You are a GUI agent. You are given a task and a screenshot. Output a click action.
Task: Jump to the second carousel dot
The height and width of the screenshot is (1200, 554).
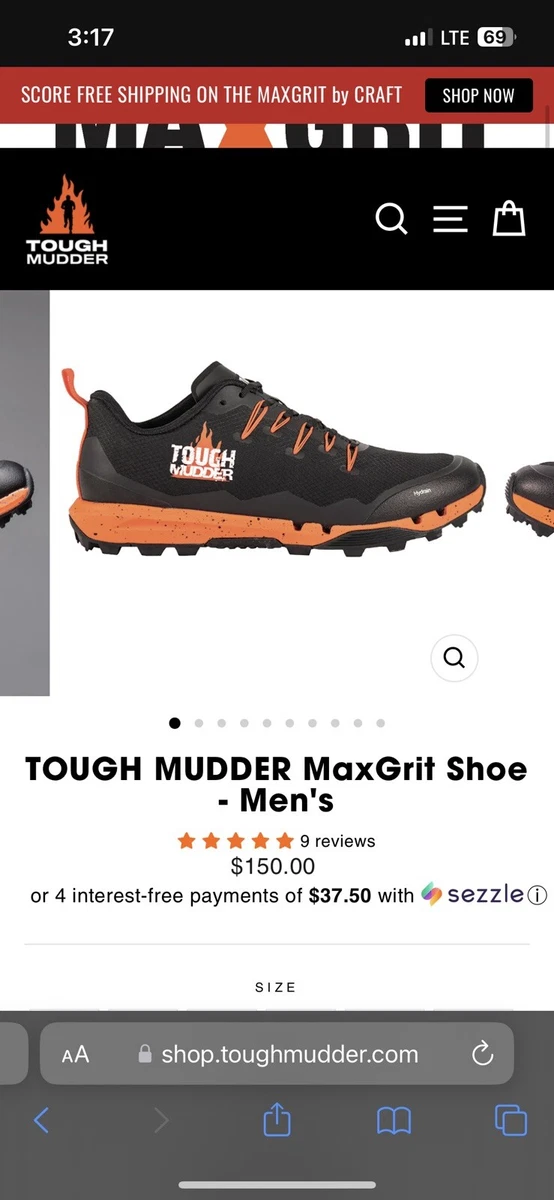pyautogui.click(x=198, y=723)
